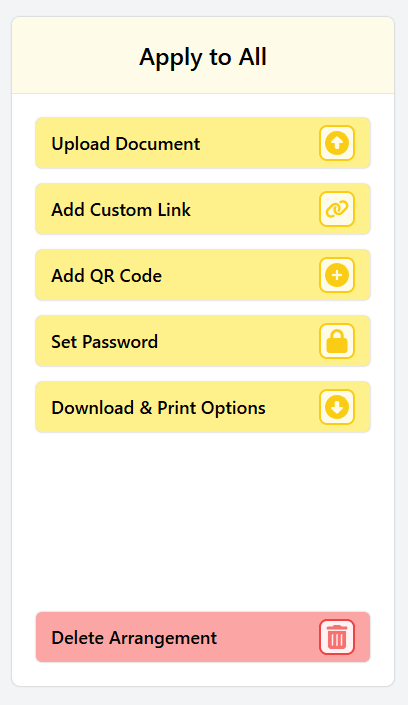Open the Upload Document option
This screenshot has height=705, width=408.
point(203,143)
